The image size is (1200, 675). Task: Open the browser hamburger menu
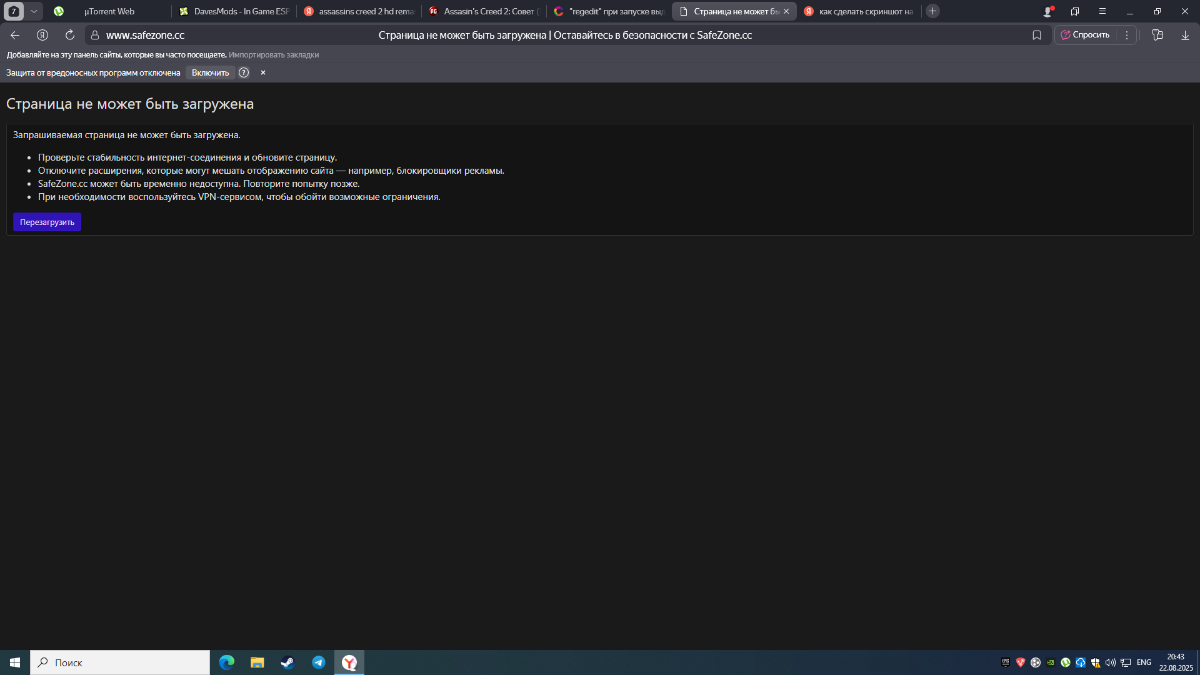tap(1102, 11)
